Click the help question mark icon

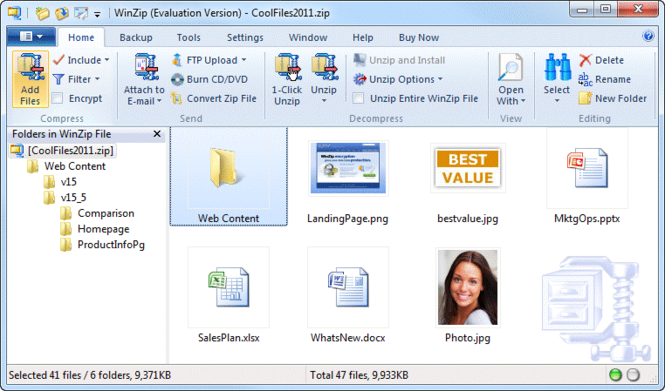point(648,36)
